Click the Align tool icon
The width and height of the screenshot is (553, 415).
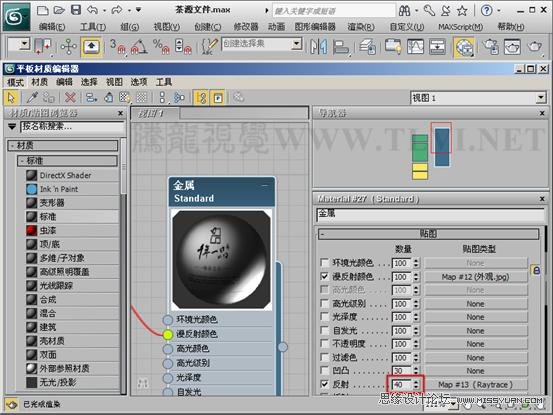click(x=340, y=47)
